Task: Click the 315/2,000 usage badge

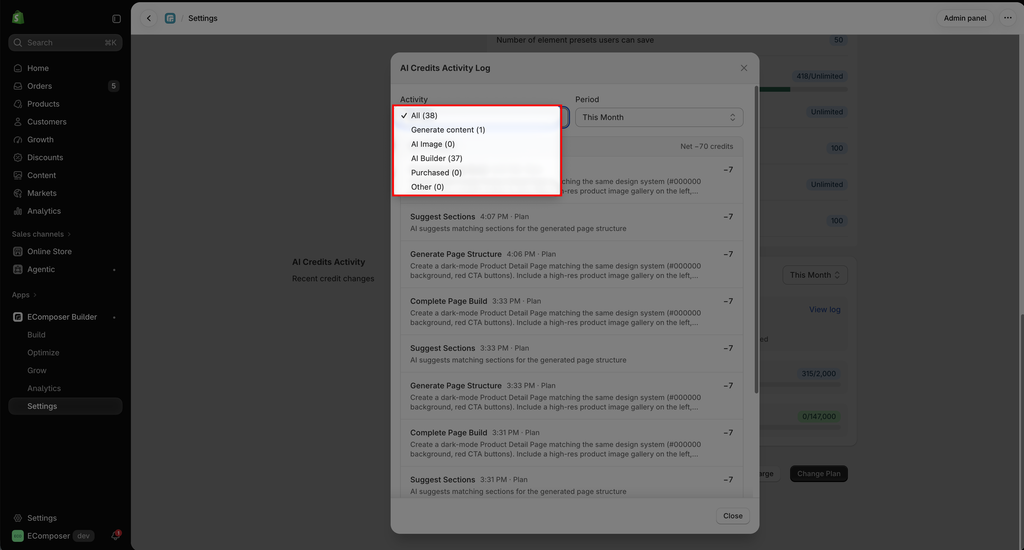Action: click(818, 374)
